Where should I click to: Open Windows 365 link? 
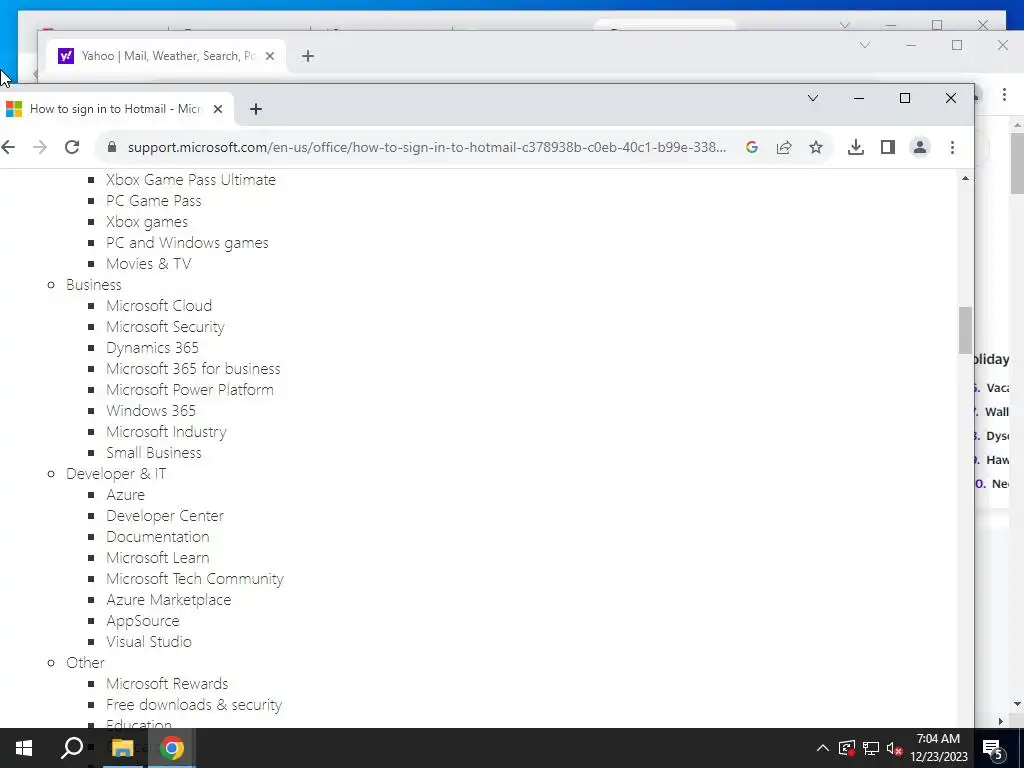click(x=151, y=411)
